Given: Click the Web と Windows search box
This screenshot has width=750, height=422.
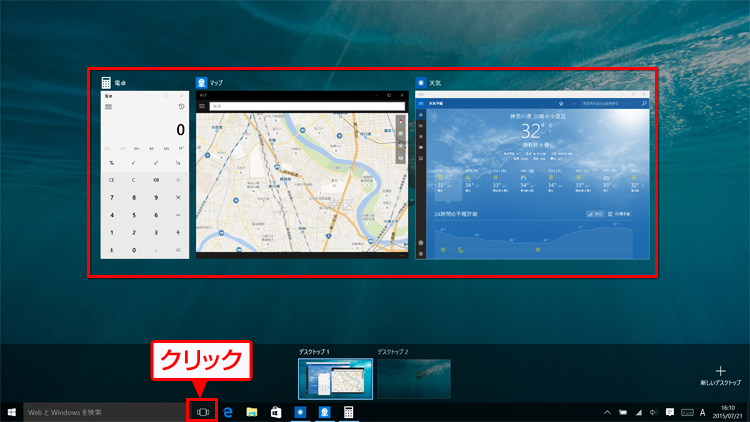Looking at the screenshot, I should [x=100, y=412].
